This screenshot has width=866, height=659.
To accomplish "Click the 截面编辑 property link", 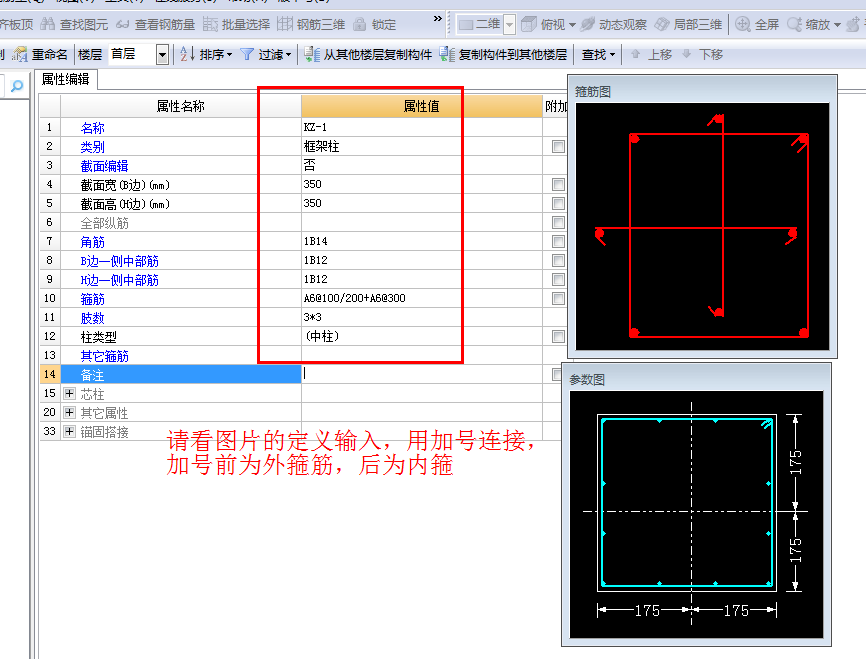I will coord(104,166).
